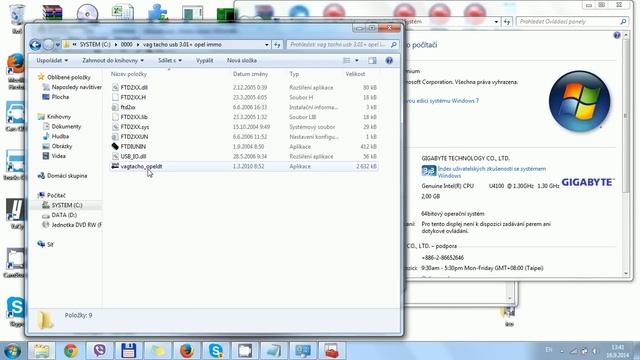Open the red toolbox taskbar icon
This screenshot has width=640, height=360.
[x=331, y=351]
